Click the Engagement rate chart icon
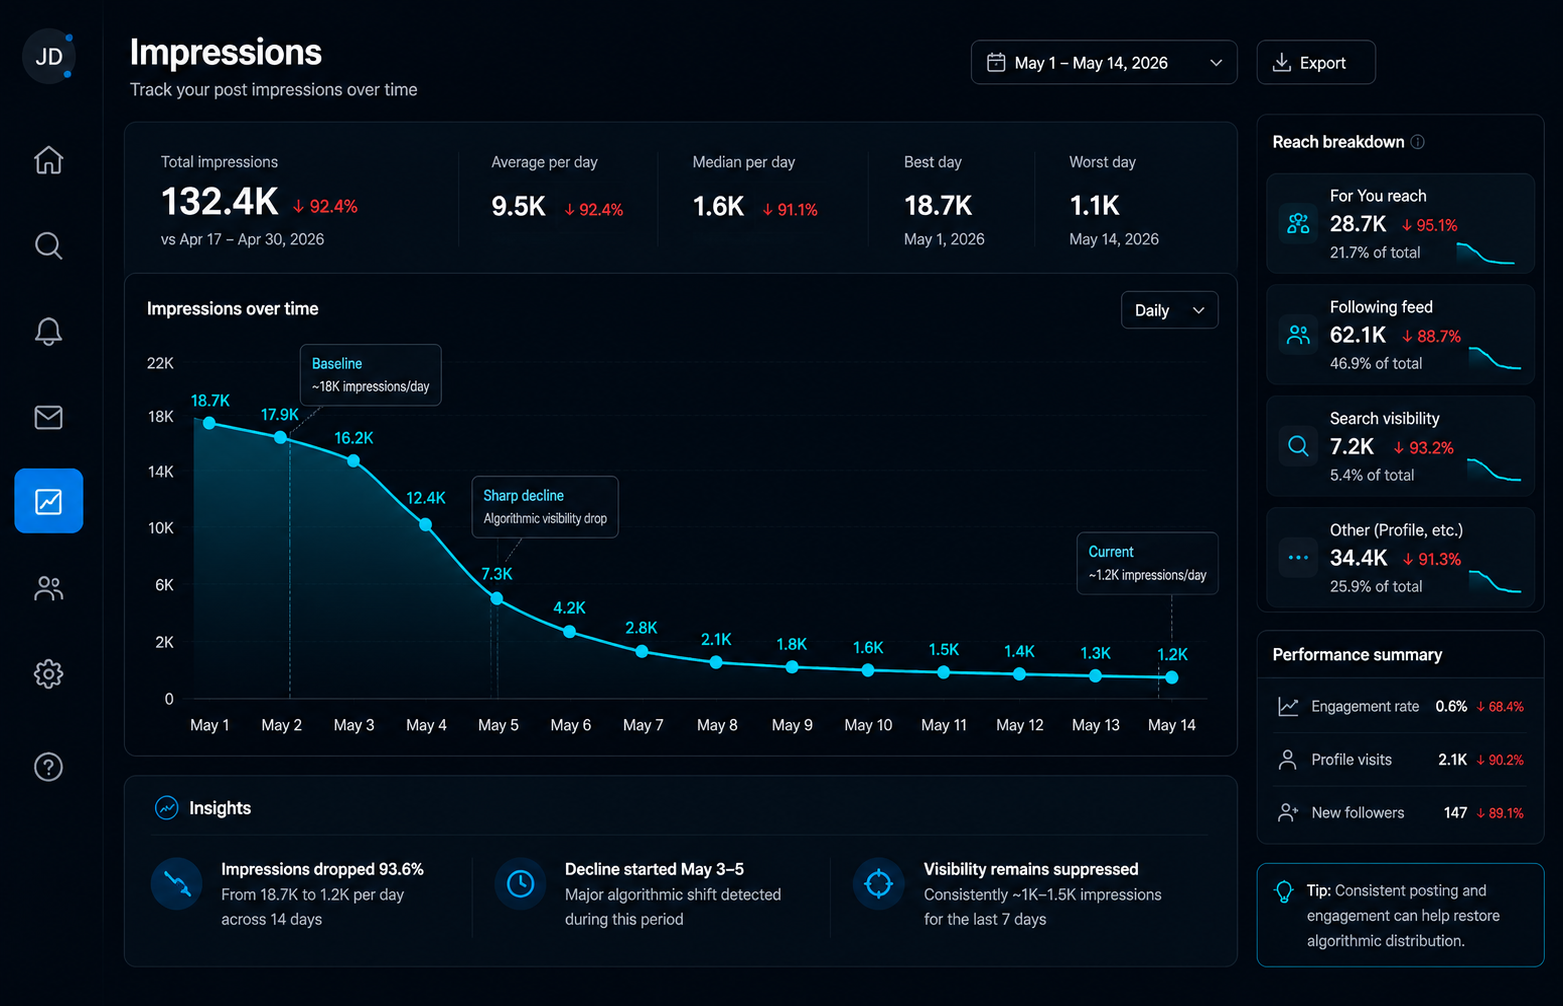Viewport: 1563px width, 1006px height. click(1288, 707)
